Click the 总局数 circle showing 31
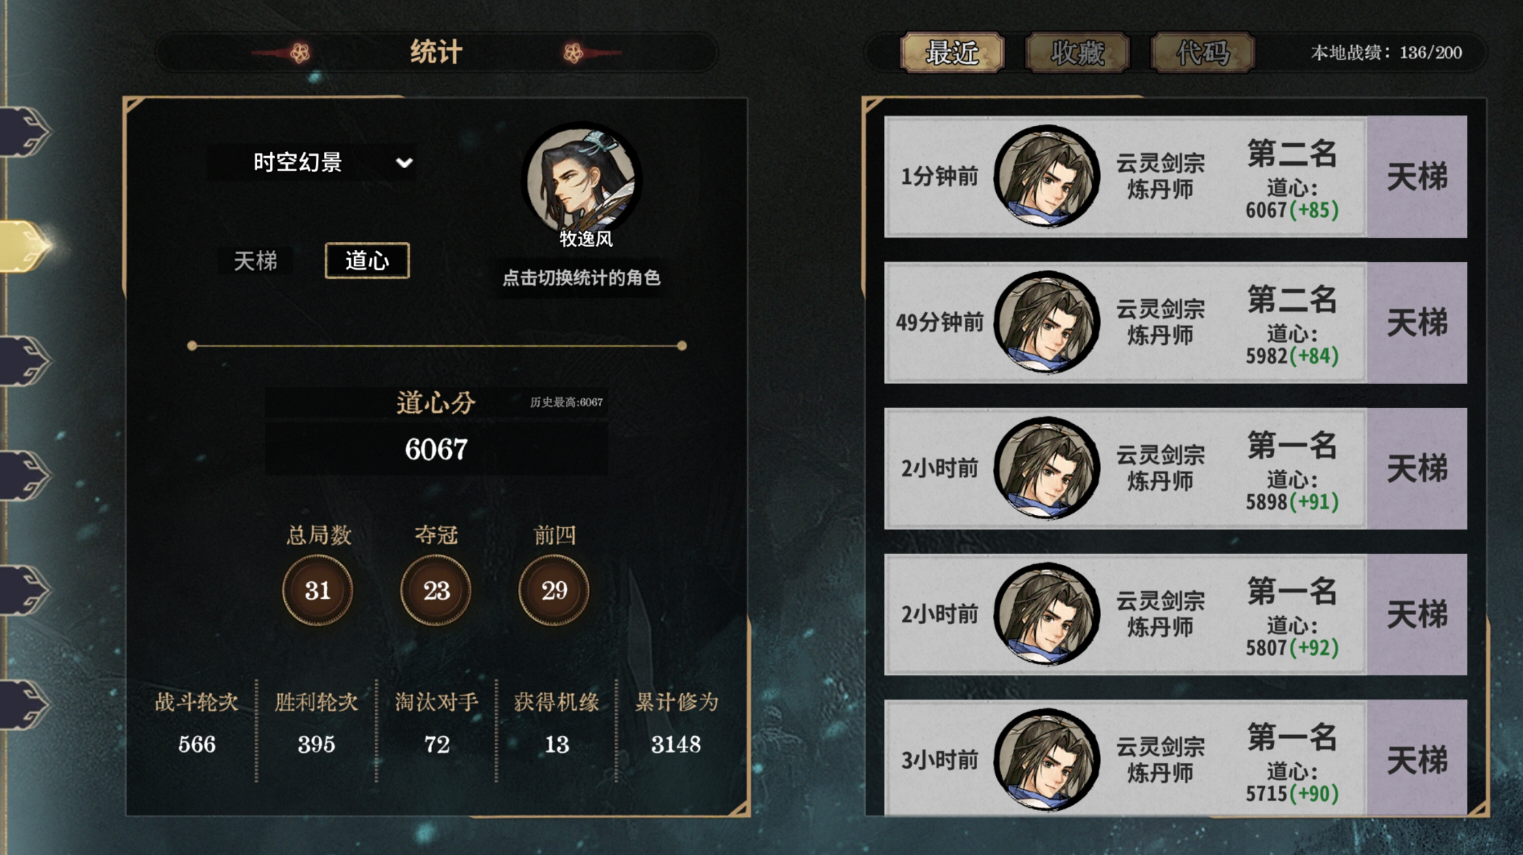The height and width of the screenshot is (855, 1523). [x=318, y=591]
